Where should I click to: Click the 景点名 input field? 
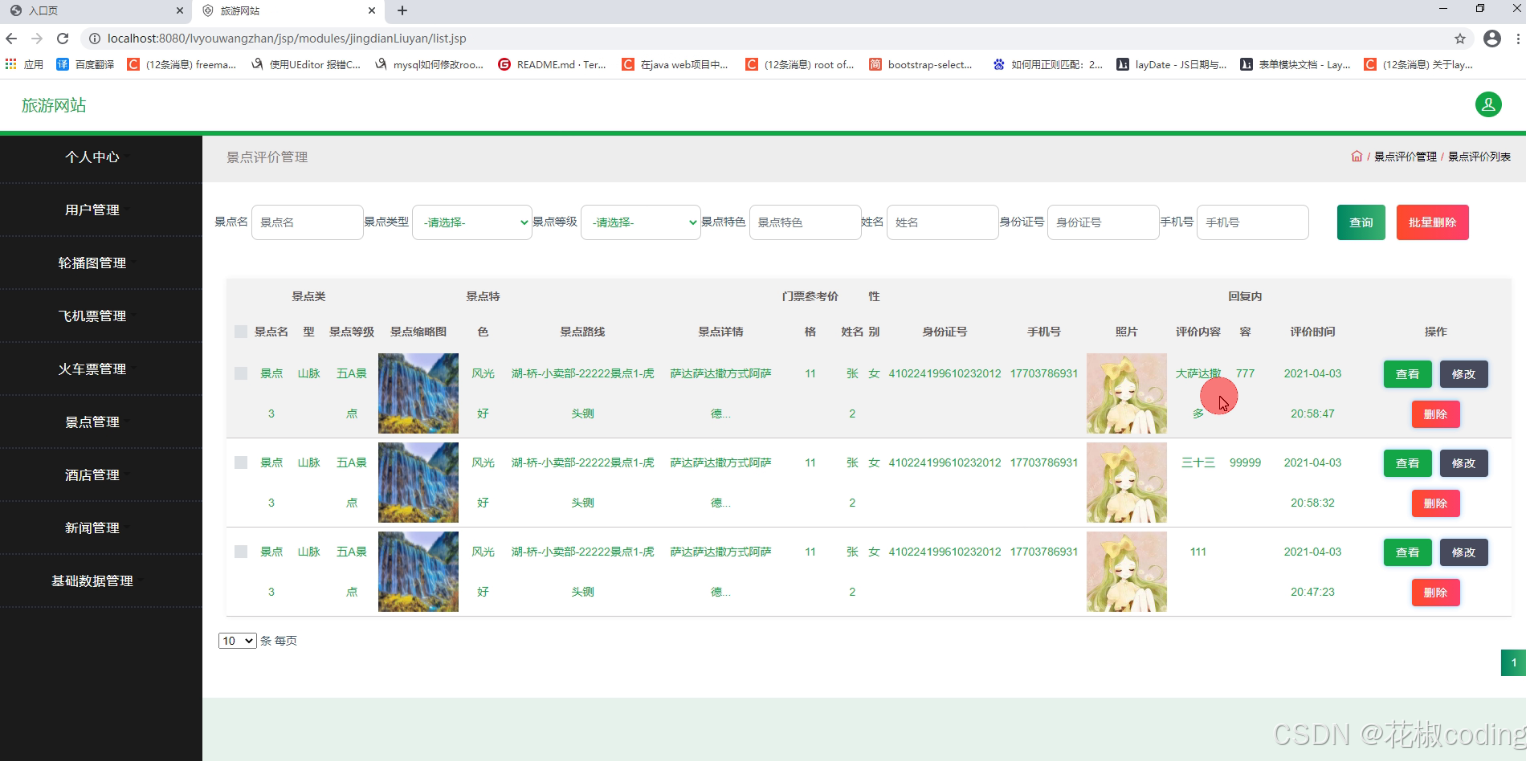coord(307,222)
